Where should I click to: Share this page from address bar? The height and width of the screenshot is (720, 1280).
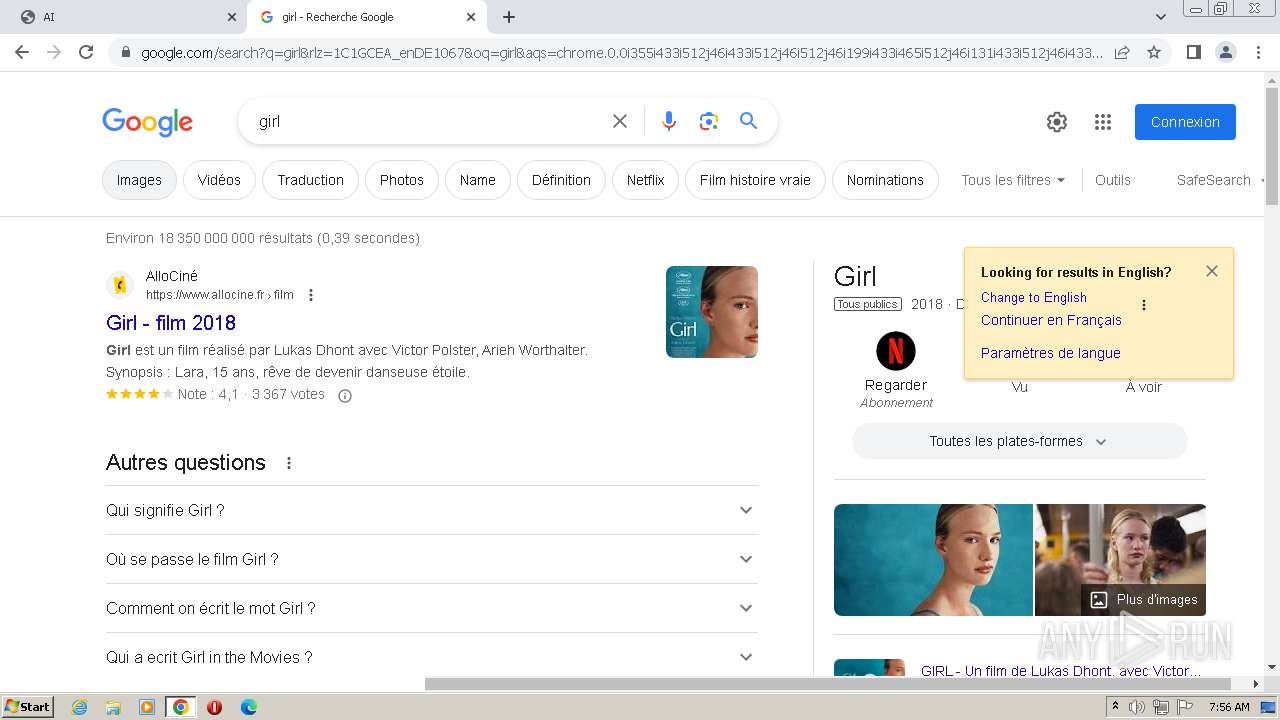point(1122,52)
